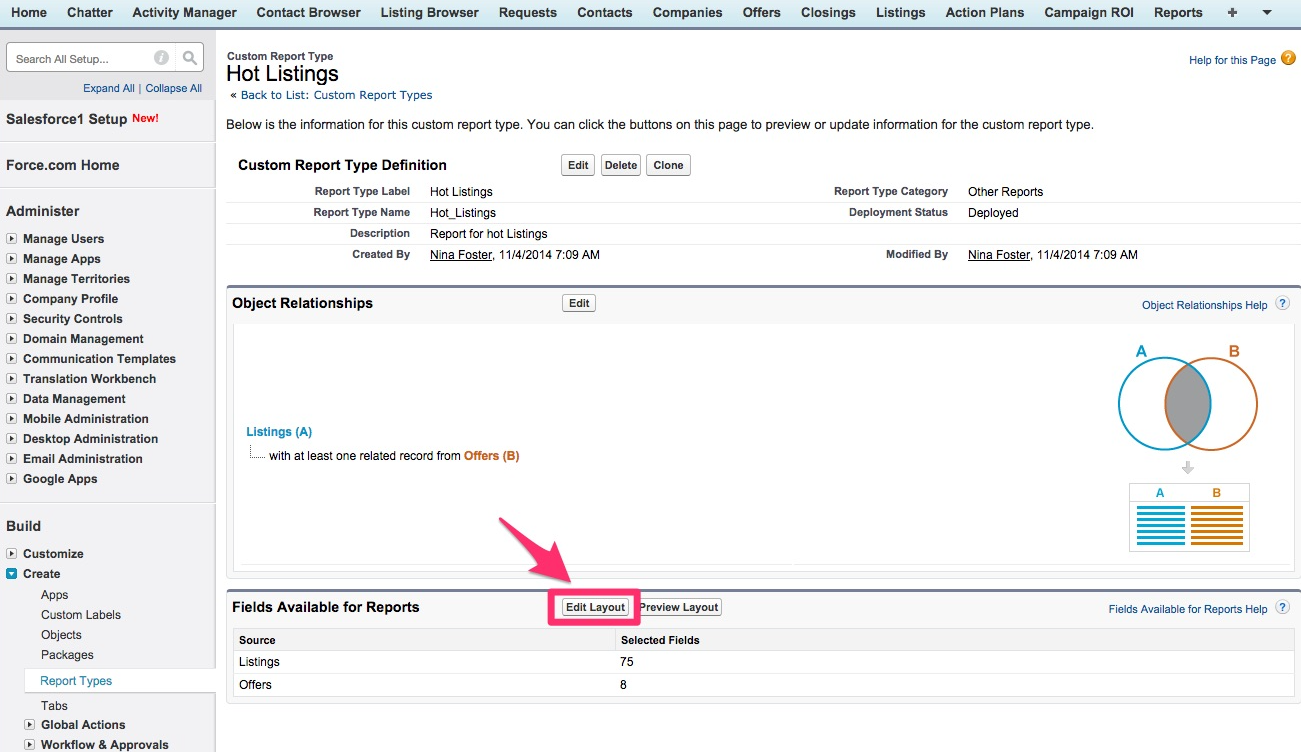Expand the Security Controls section
Screen dimensions: 1301x752
[x=12, y=319]
